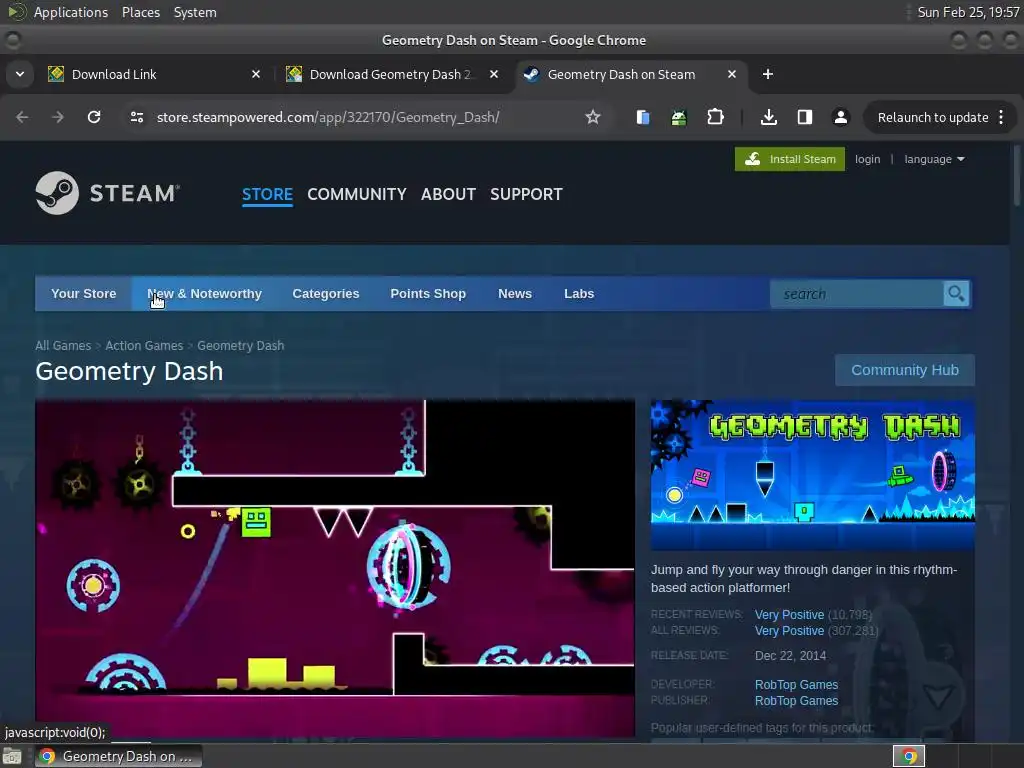The image size is (1024, 768).
Task: Bookmark this page with the star icon
Action: 592,117
